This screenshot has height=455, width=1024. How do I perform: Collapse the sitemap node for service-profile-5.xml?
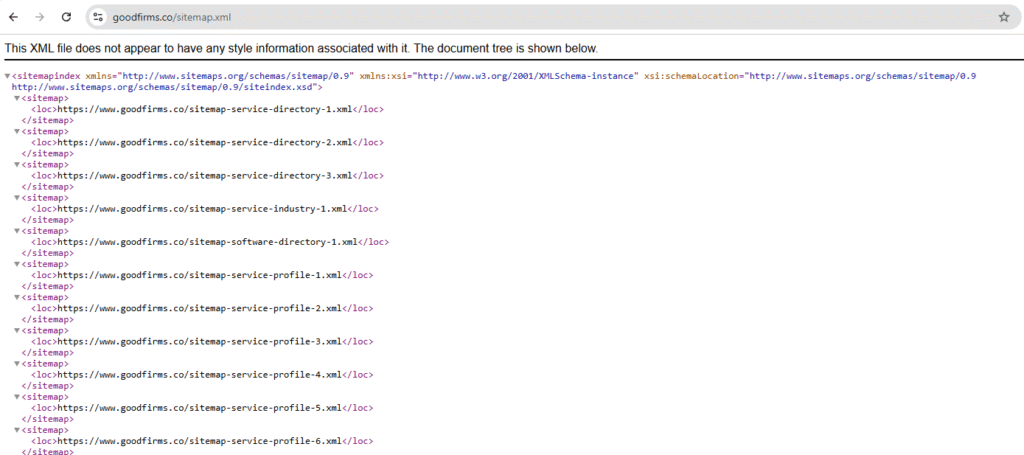17,397
